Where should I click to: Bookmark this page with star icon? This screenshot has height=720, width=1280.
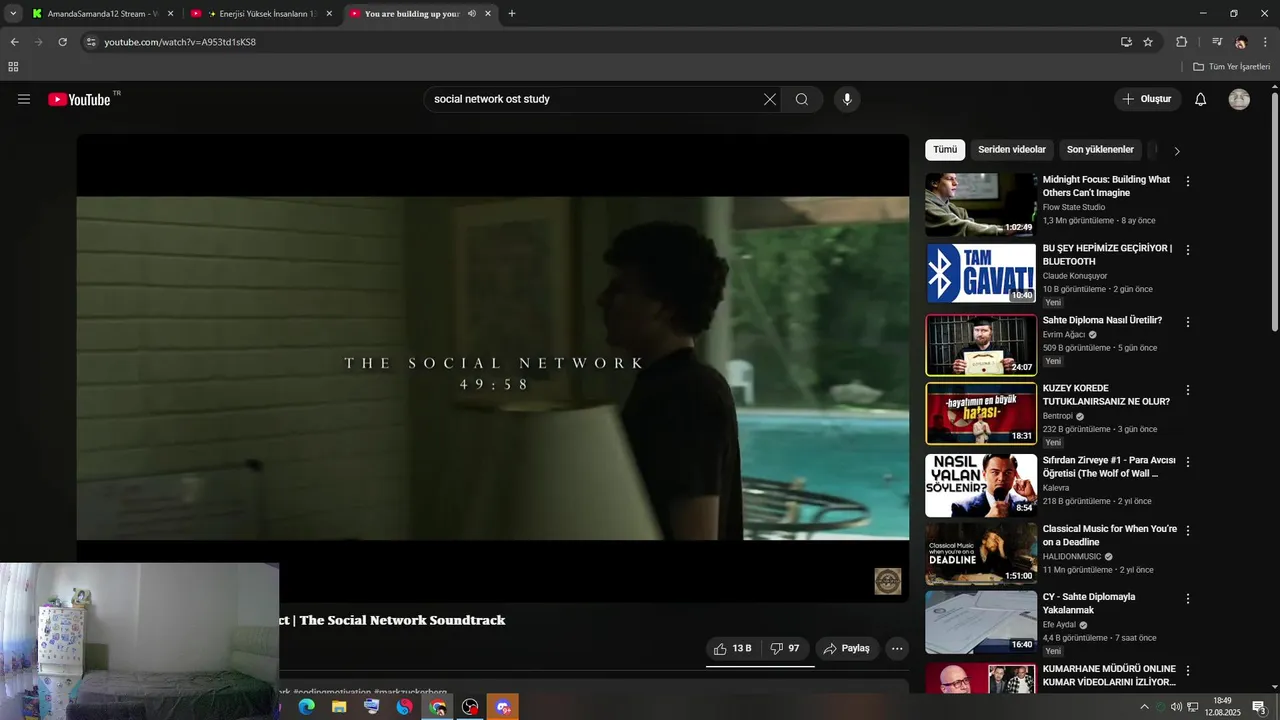1148,42
